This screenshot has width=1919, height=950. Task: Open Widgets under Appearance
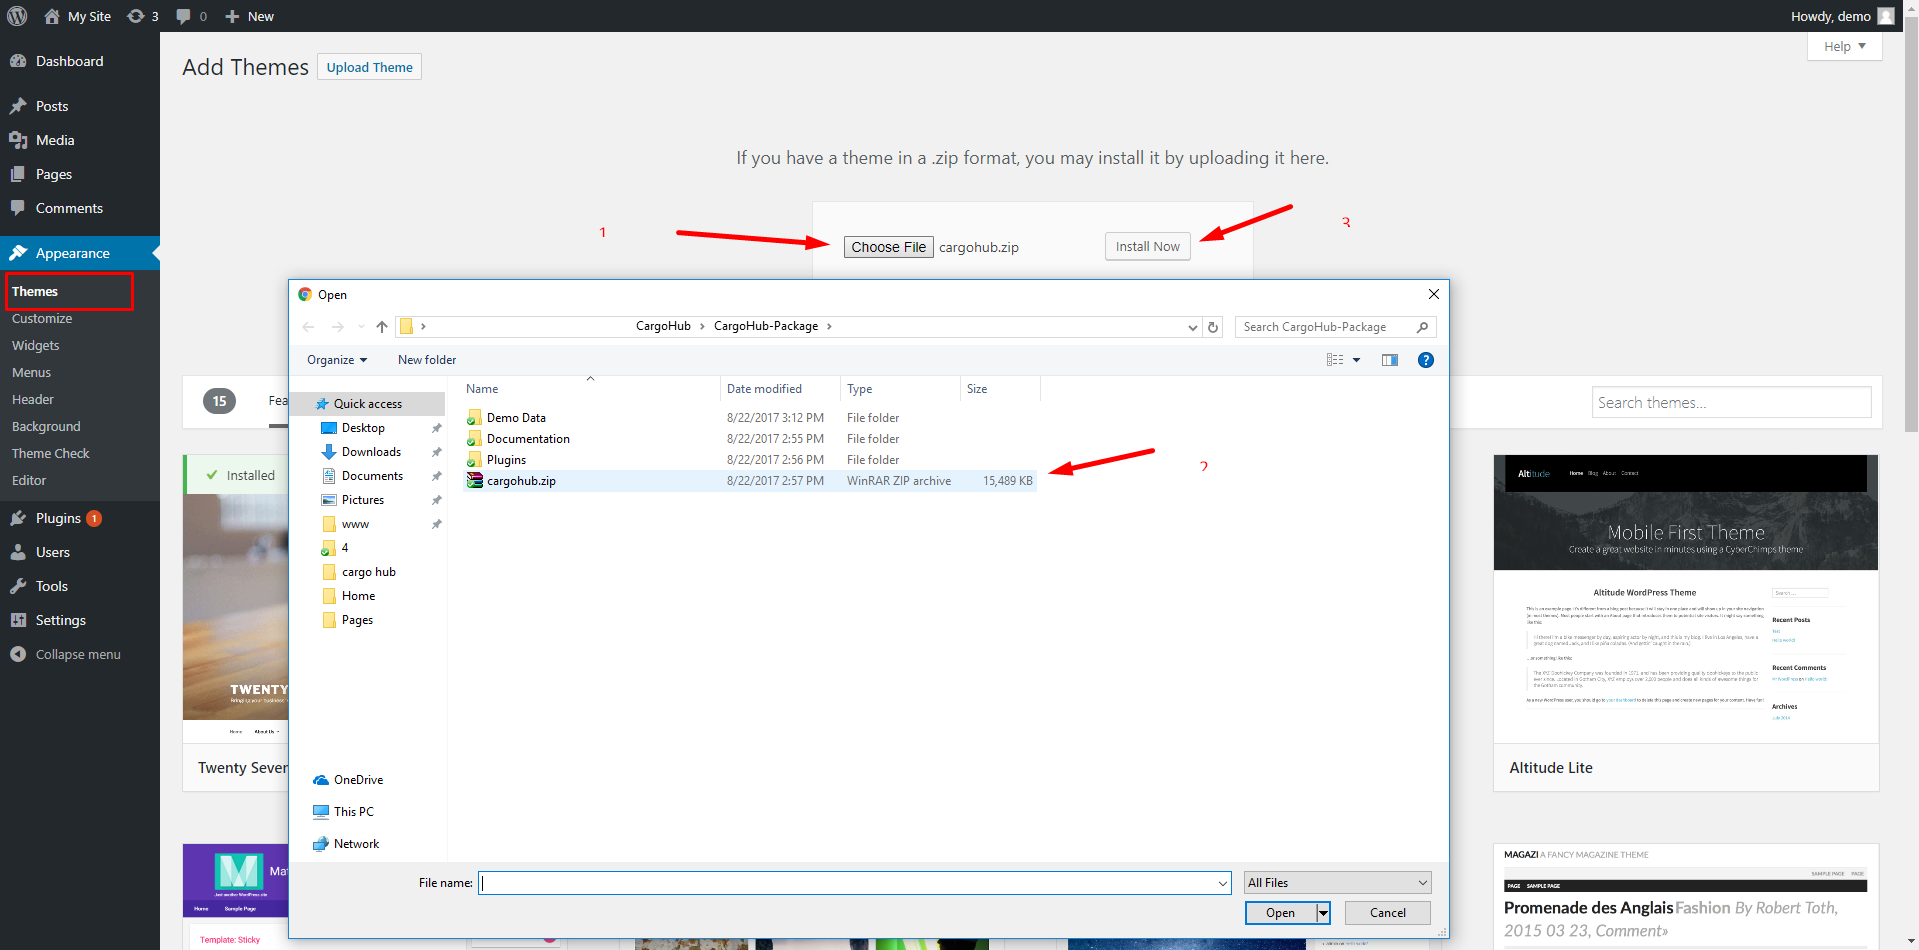(36, 345)
